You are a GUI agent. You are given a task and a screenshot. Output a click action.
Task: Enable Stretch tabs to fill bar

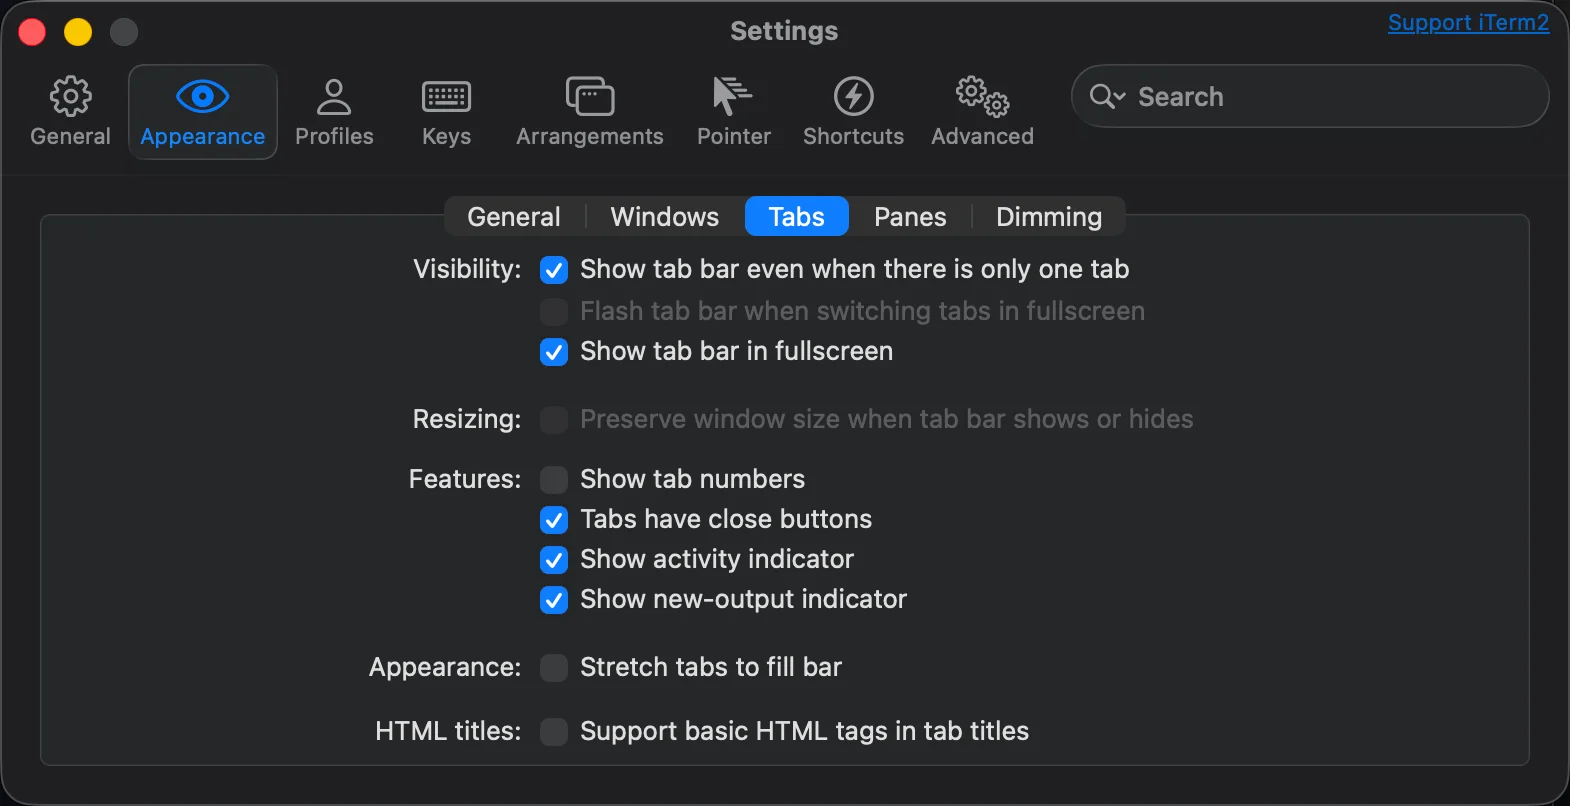(554, 668)
